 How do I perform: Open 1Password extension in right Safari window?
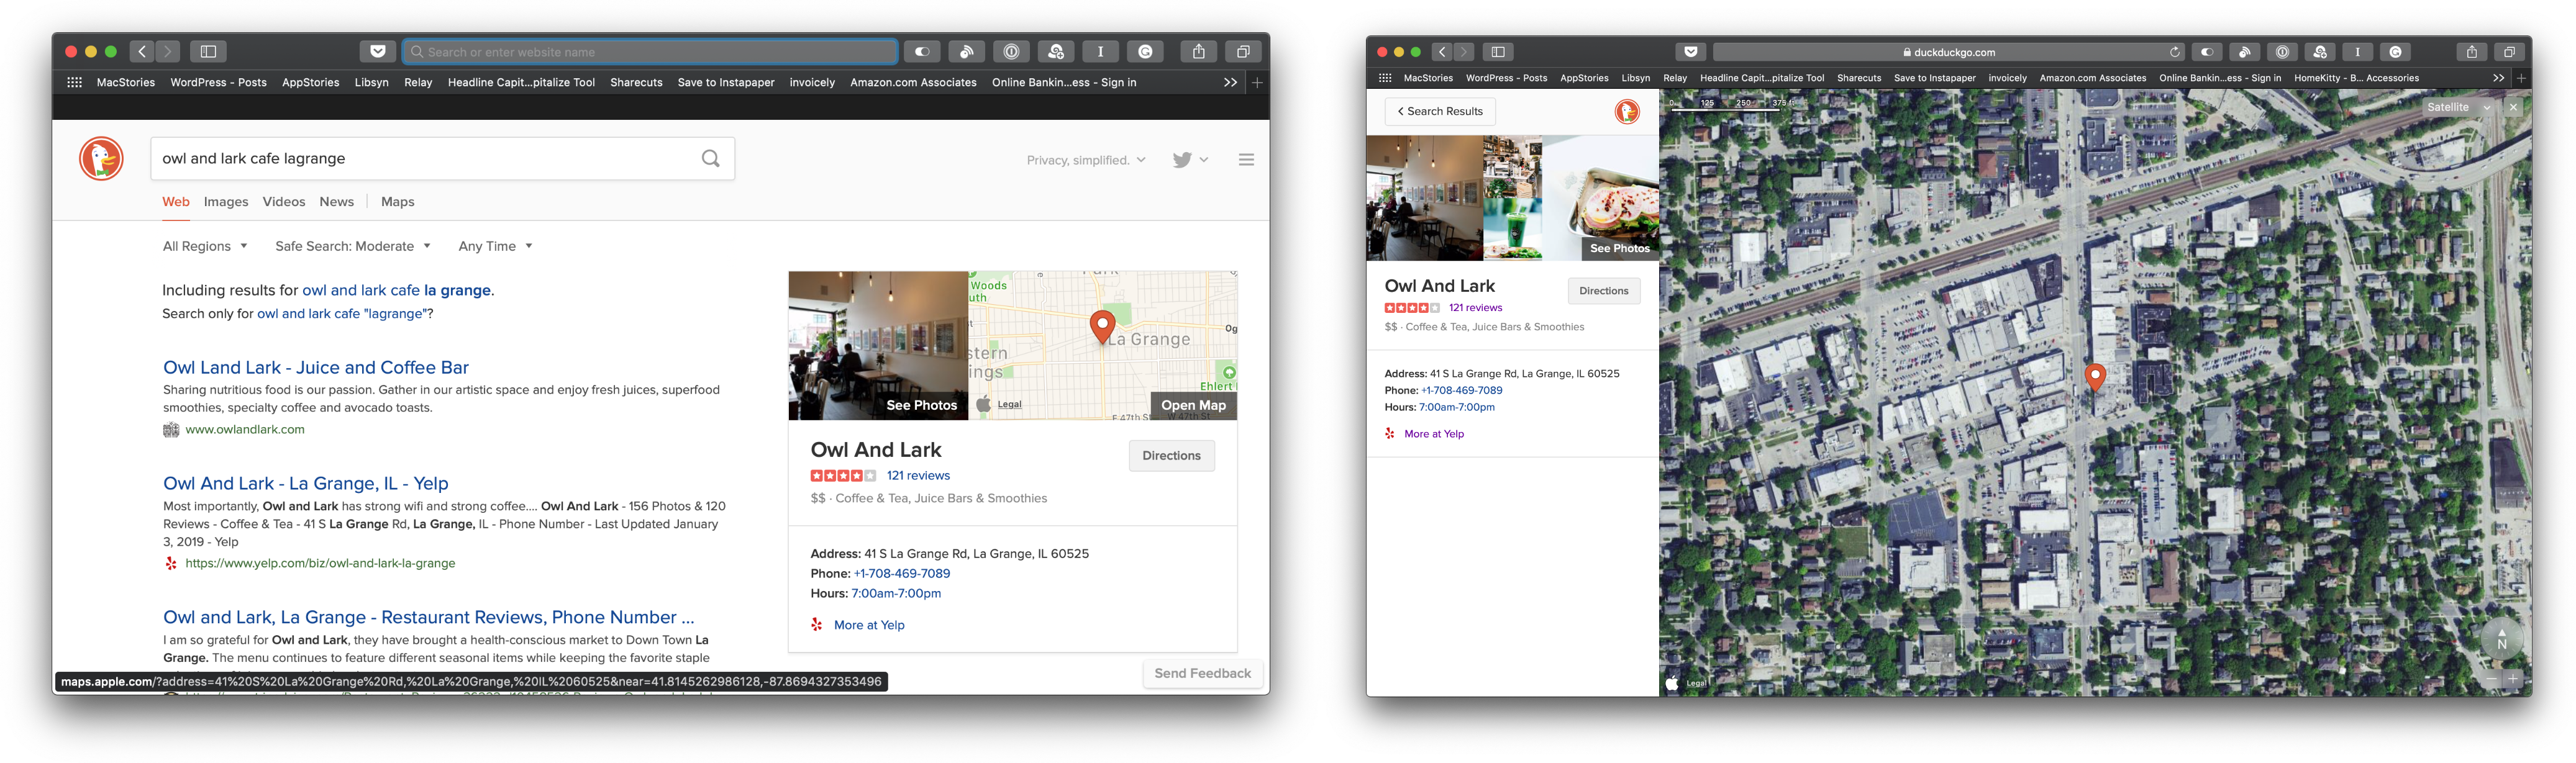click(x=2282, y=52)
